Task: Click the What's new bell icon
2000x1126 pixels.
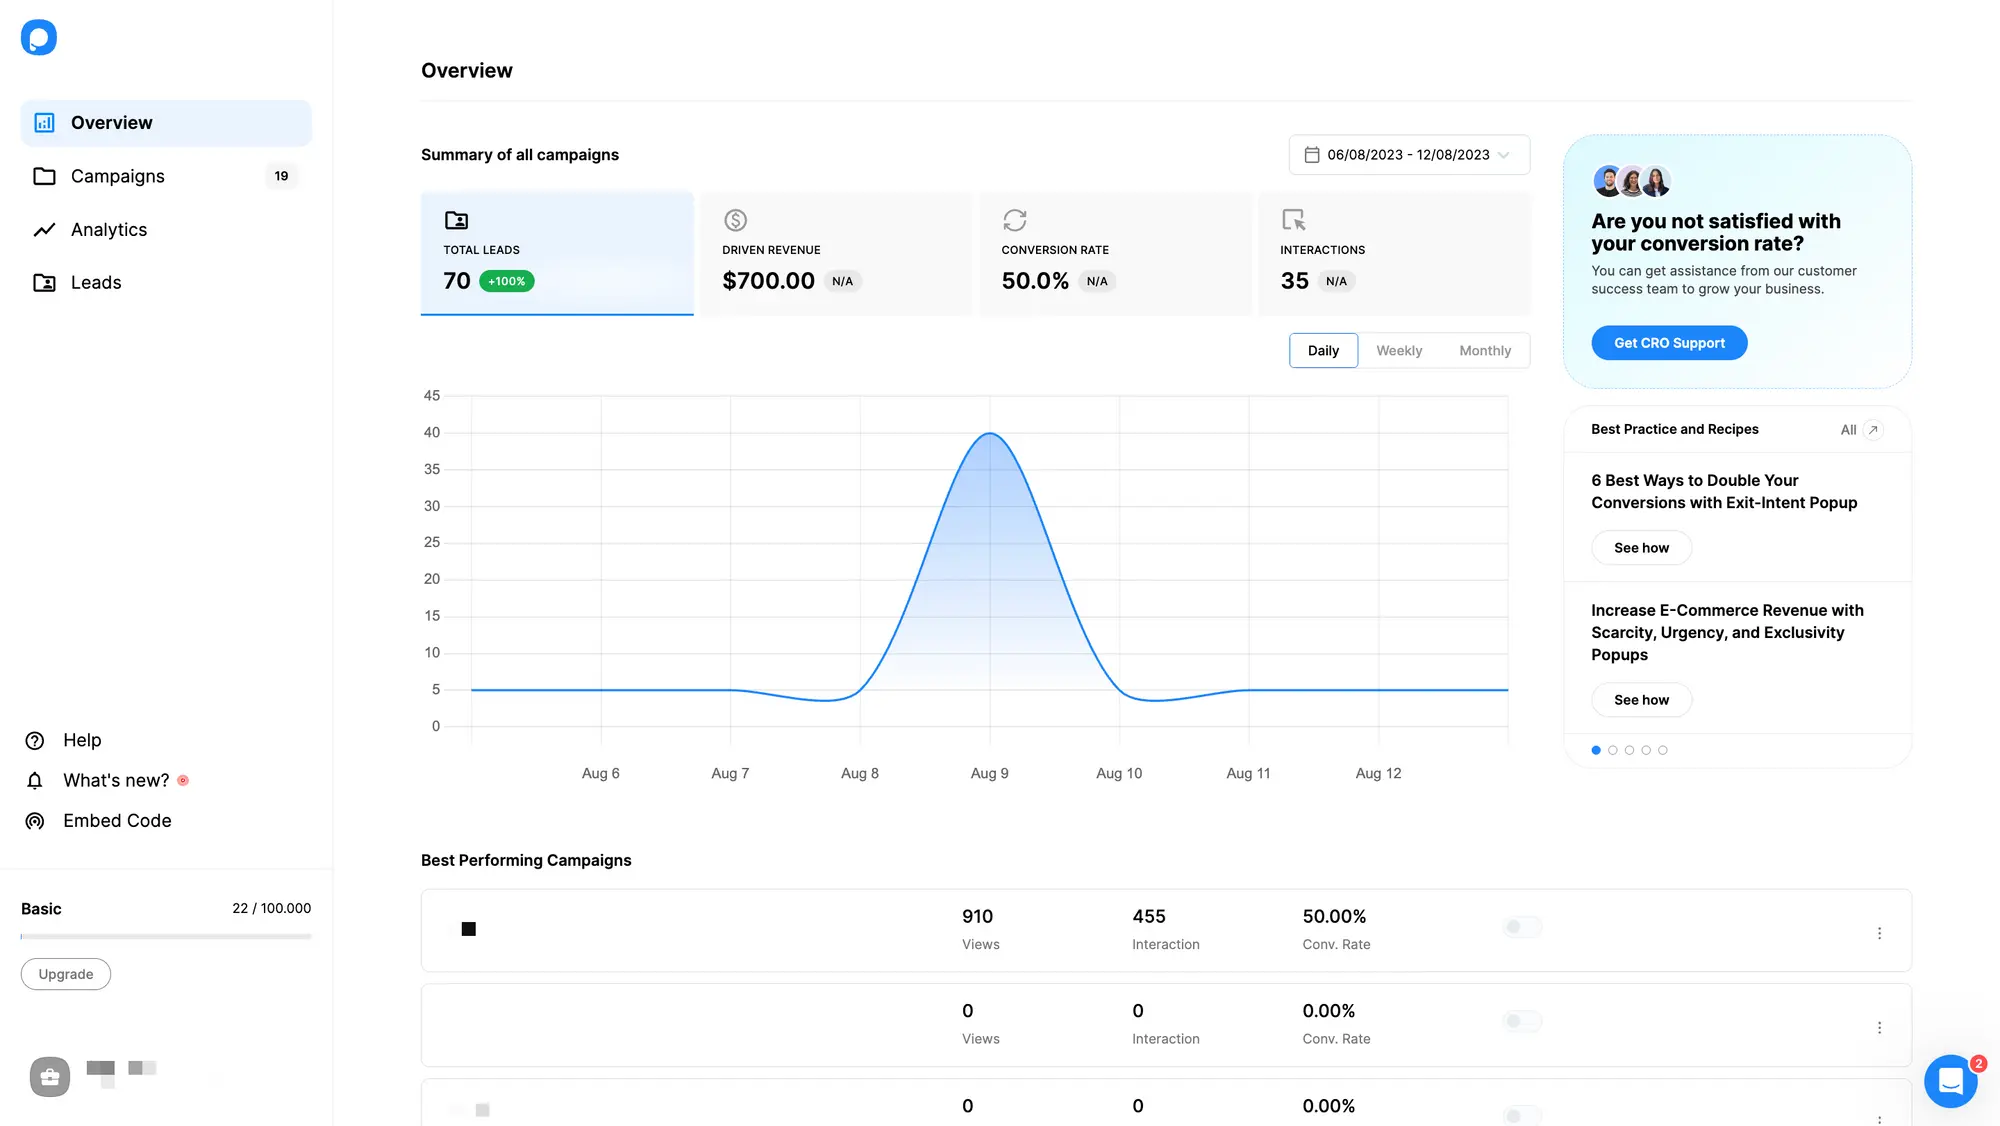Action: 35,781
